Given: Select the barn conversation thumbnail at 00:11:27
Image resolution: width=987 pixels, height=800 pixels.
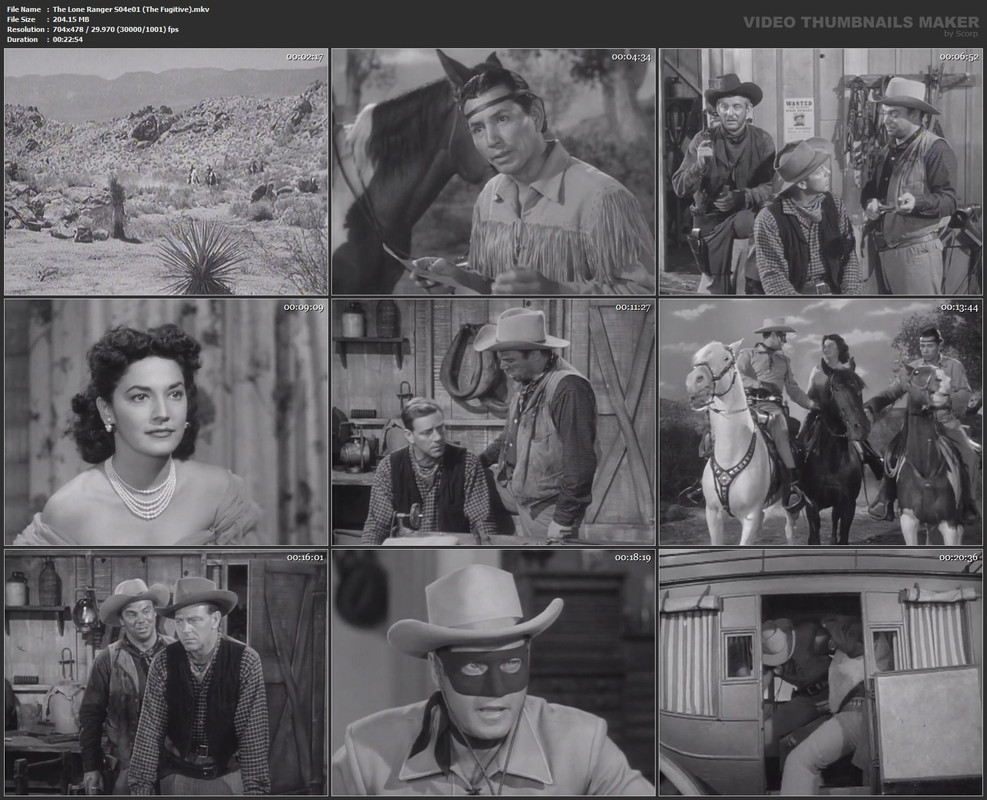Looking at the screenshot, I should pos(494,422).
